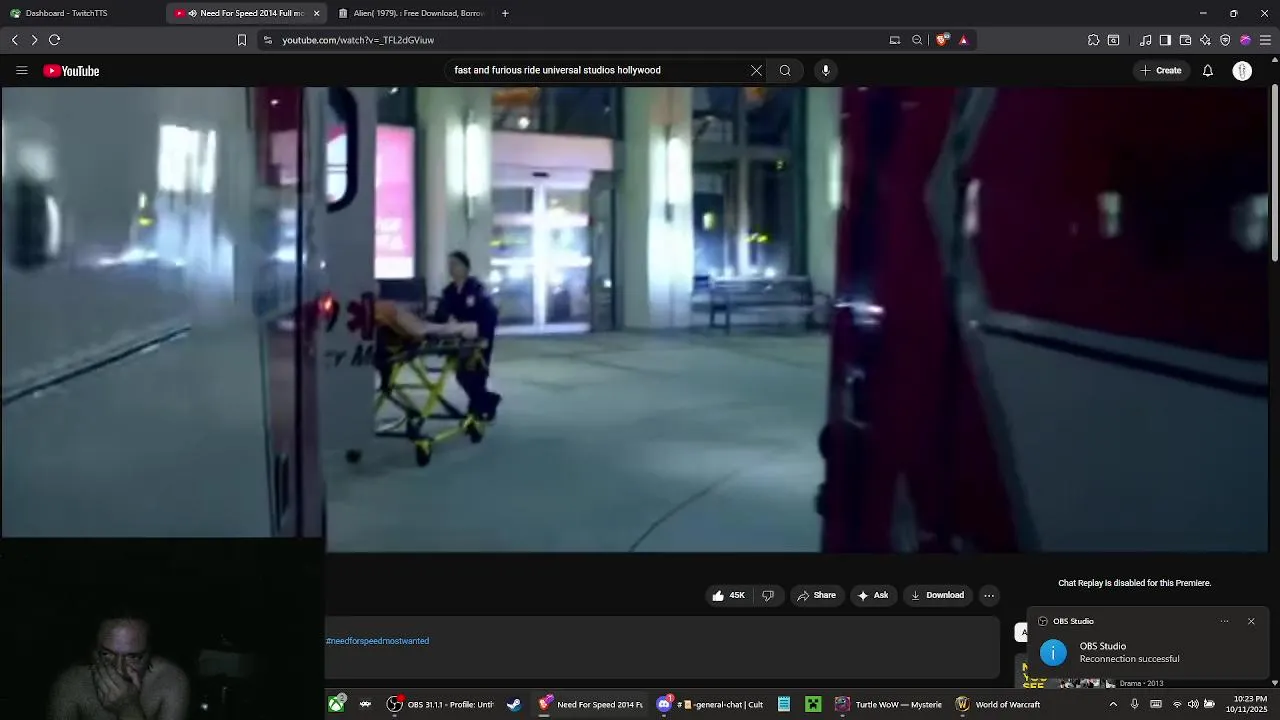Bookmark this page with the bookmark icon

pos(241,40)
